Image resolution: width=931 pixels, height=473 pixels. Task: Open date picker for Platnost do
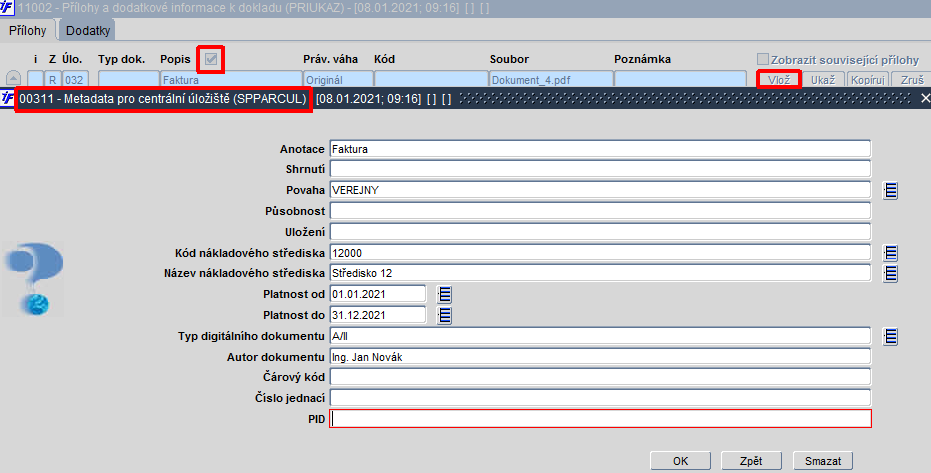(444, 316)
